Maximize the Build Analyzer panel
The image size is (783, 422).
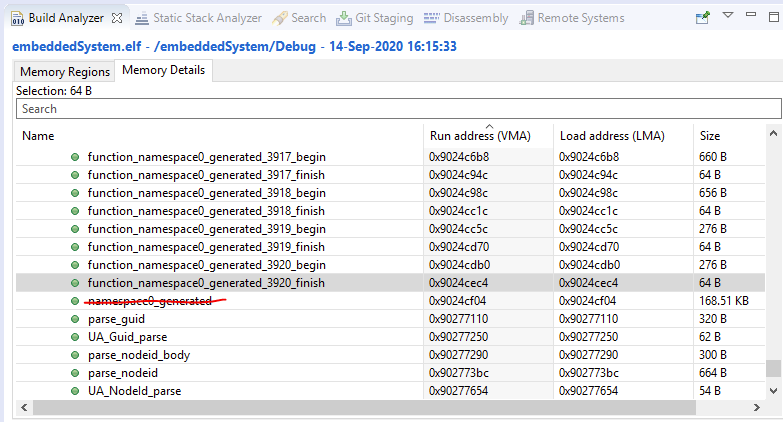pyautogui.click(x=774, y=17)
